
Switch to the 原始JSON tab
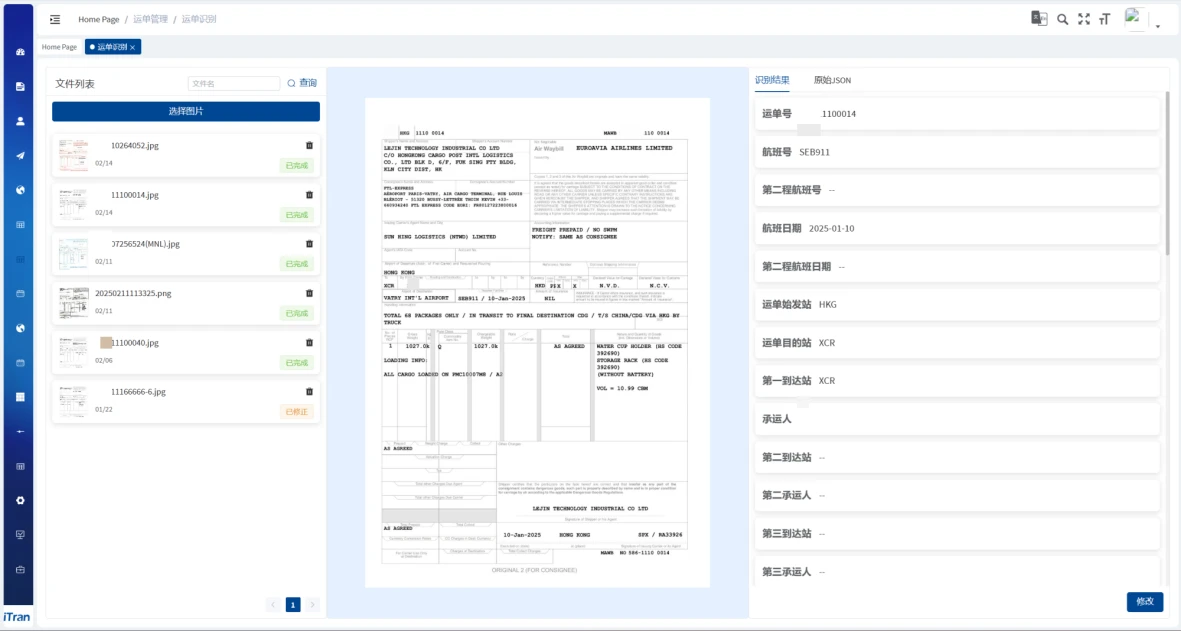pos(834,80)
